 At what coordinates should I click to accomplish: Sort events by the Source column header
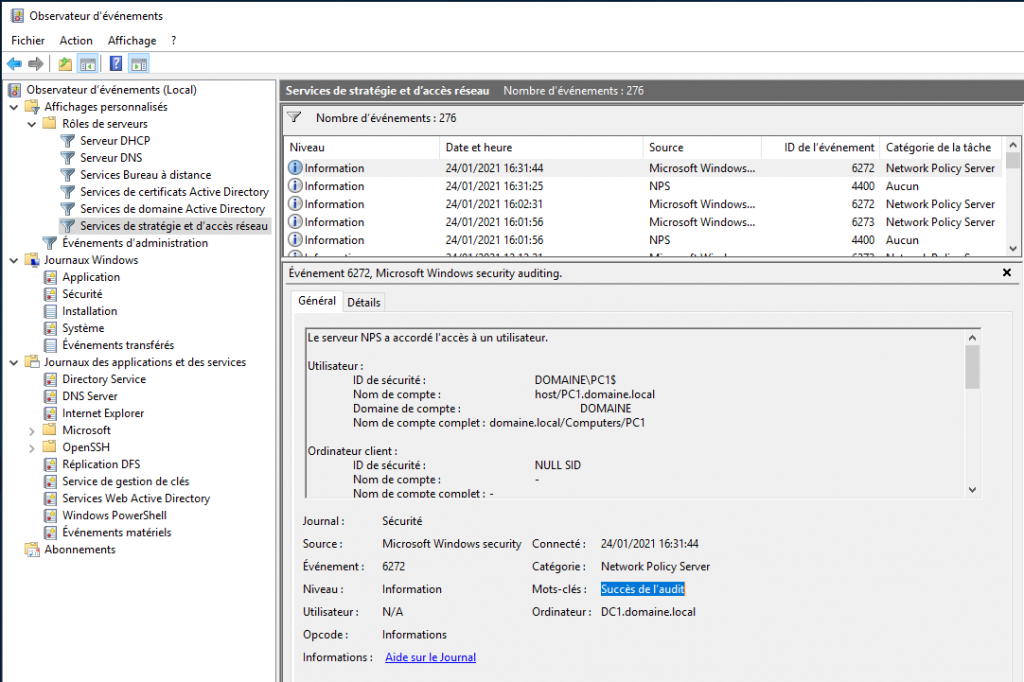point(702,148)
